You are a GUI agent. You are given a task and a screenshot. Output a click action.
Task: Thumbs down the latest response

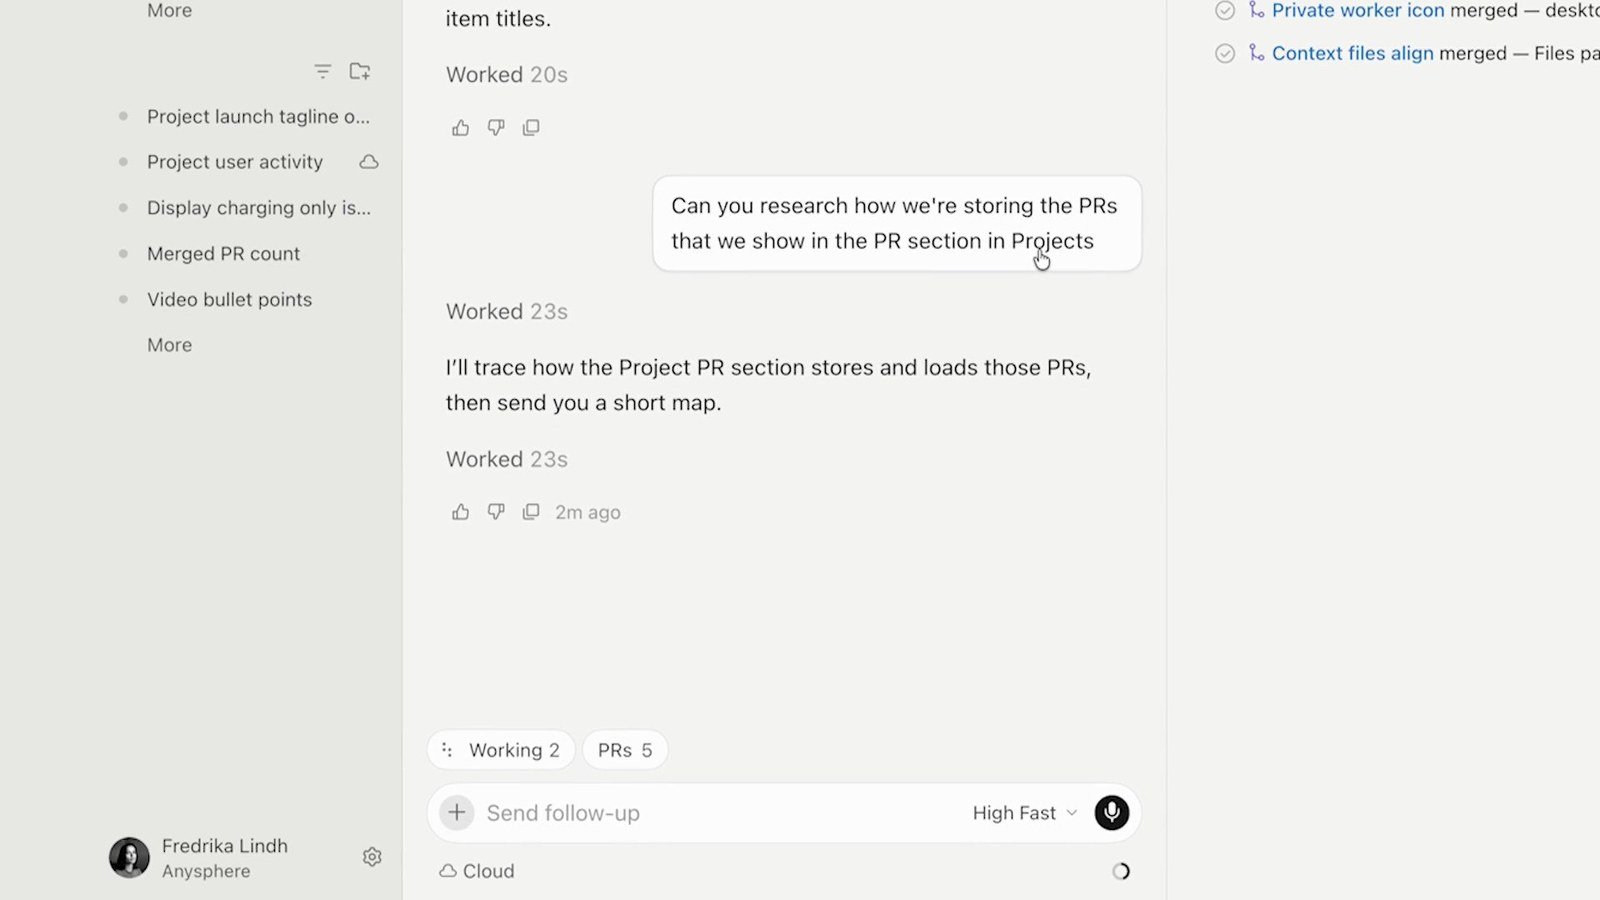pyautogui.click(x=496, y=512)
